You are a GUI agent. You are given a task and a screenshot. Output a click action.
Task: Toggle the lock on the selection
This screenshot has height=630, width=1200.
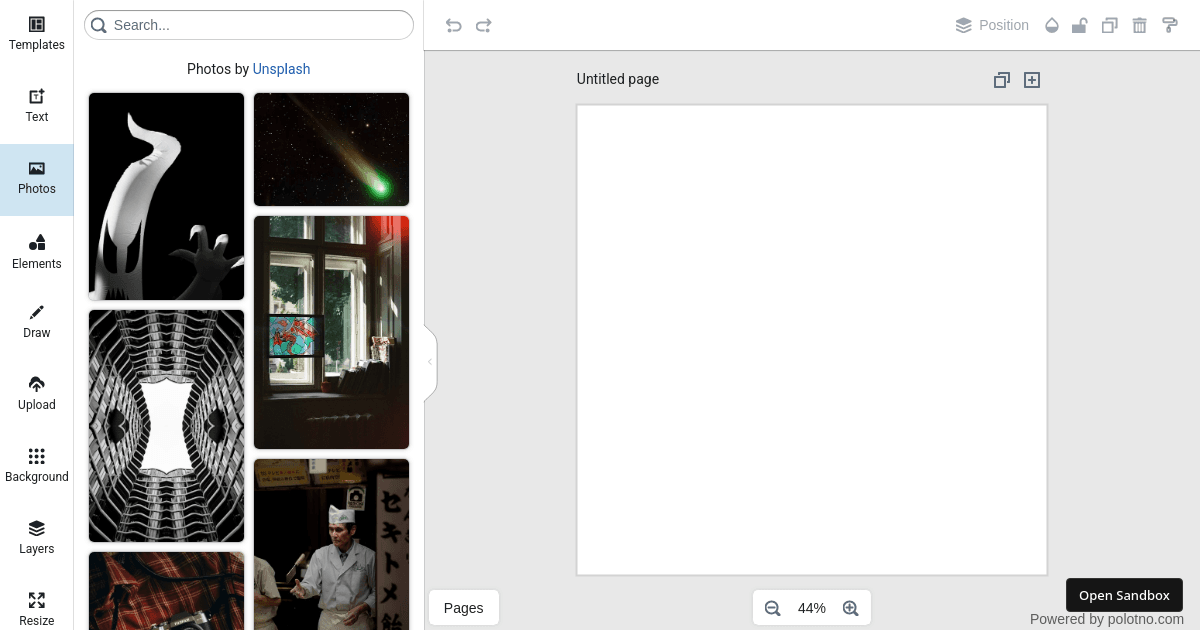pyautogui.click(x=1079, y=25)
